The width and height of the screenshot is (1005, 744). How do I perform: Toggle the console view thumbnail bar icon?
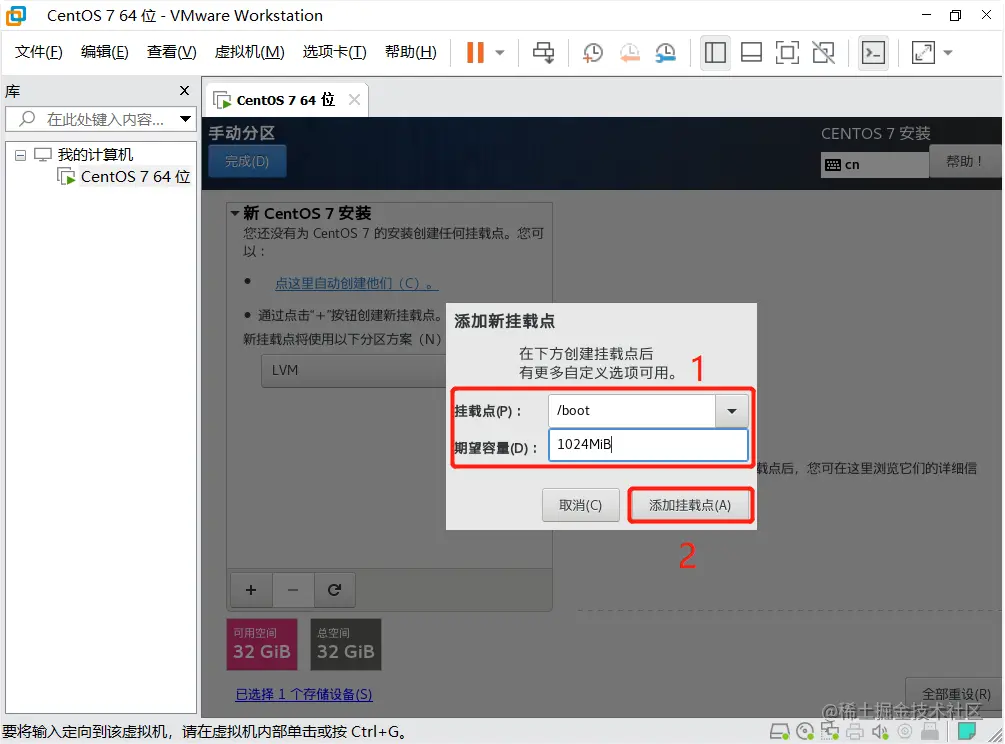751,52
